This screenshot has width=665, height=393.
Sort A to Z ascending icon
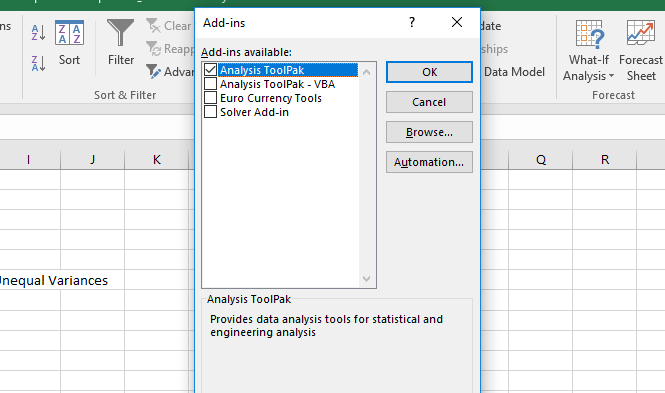pyautogui.click(x=38, y=32)
